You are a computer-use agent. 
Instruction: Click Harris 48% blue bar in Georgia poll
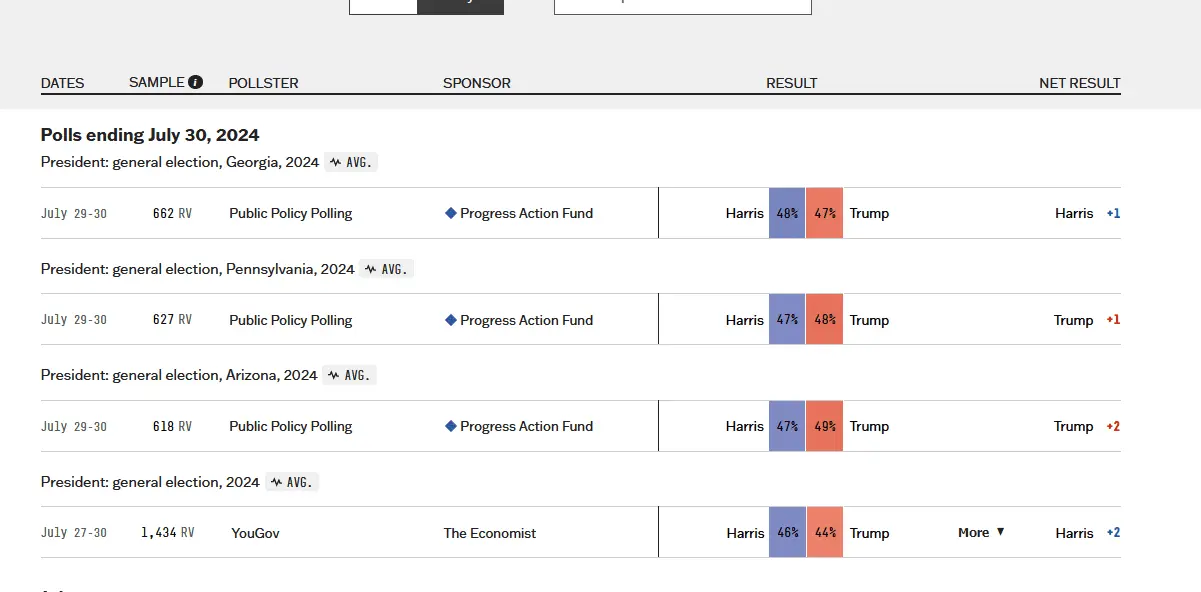(787, 213)
